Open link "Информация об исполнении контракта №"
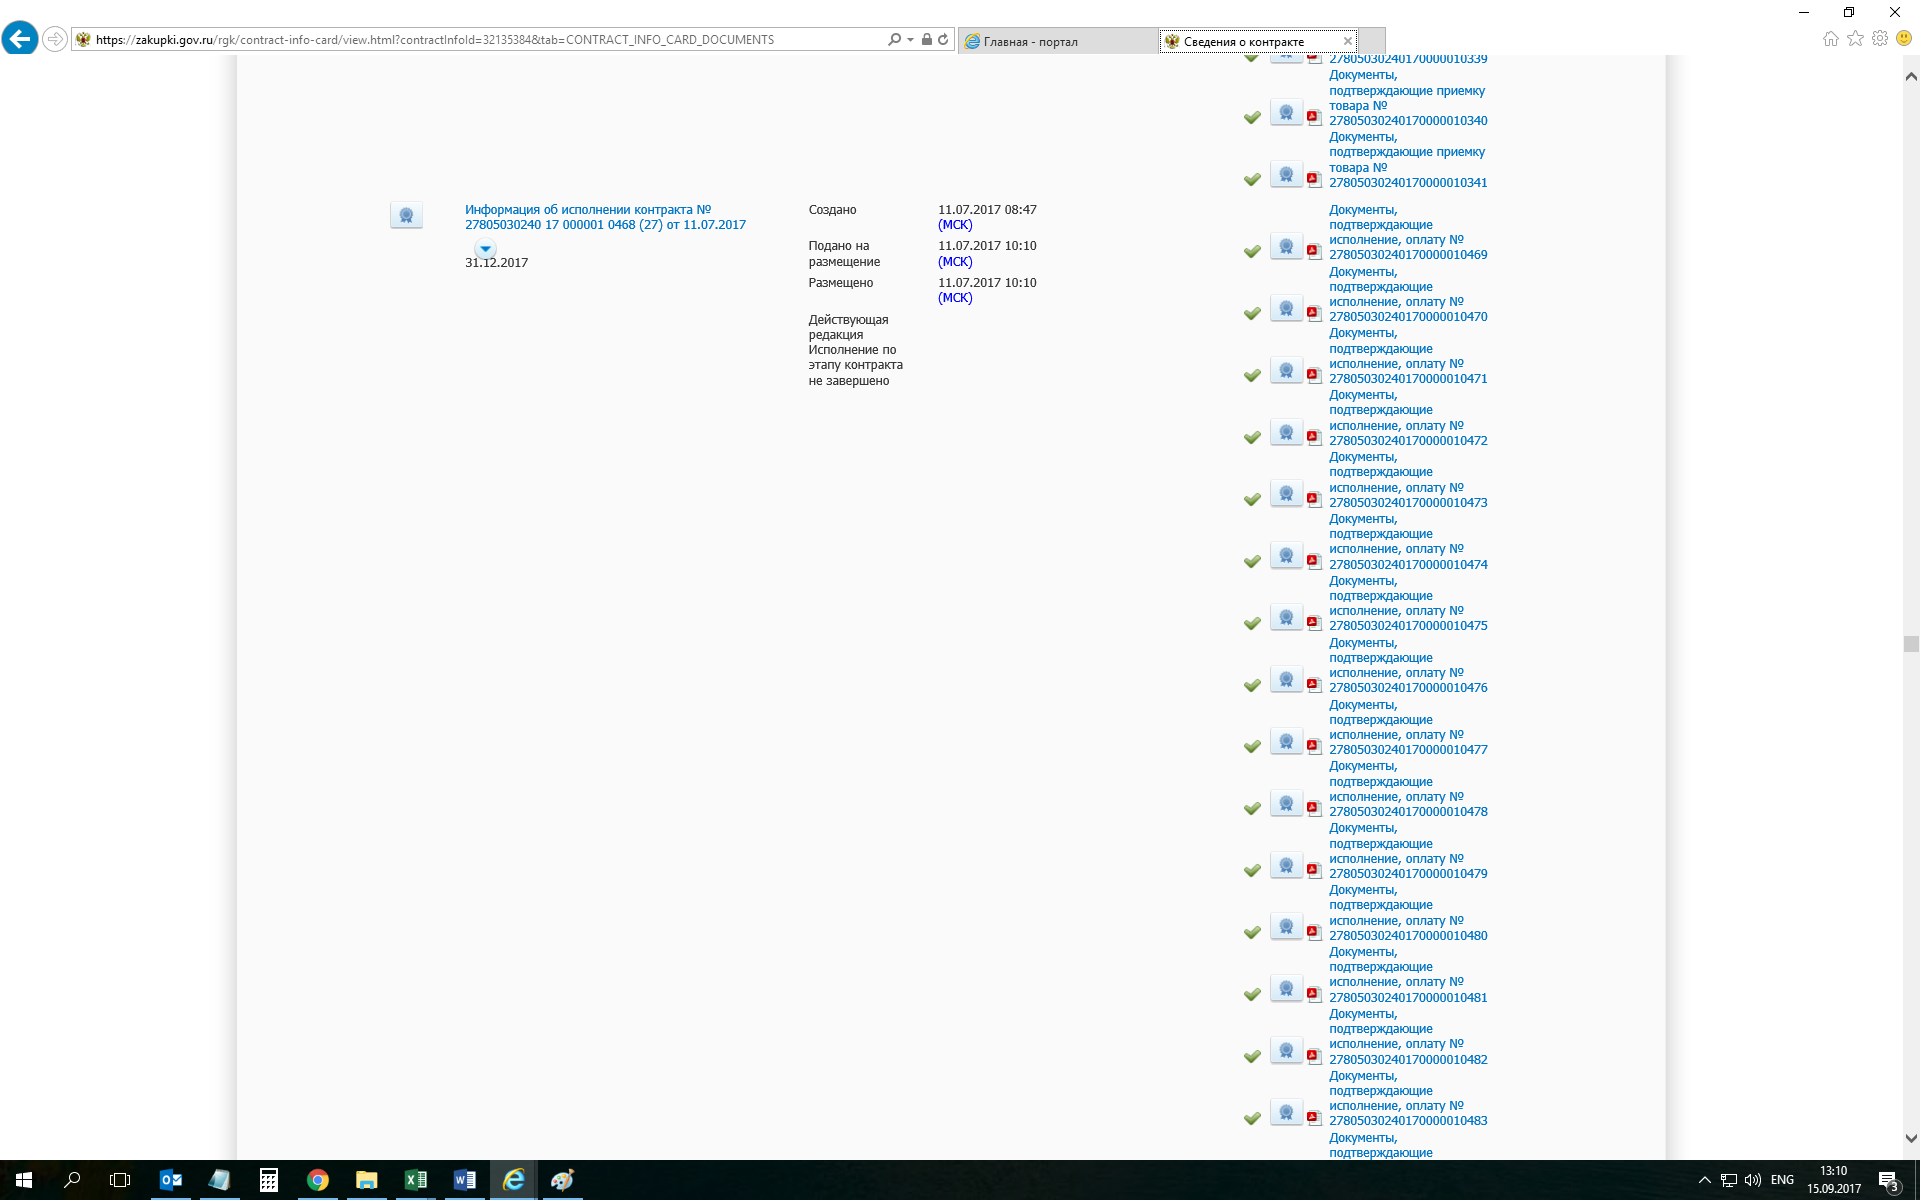The width and height of the screenshot is (1920, 1200). 588,210
